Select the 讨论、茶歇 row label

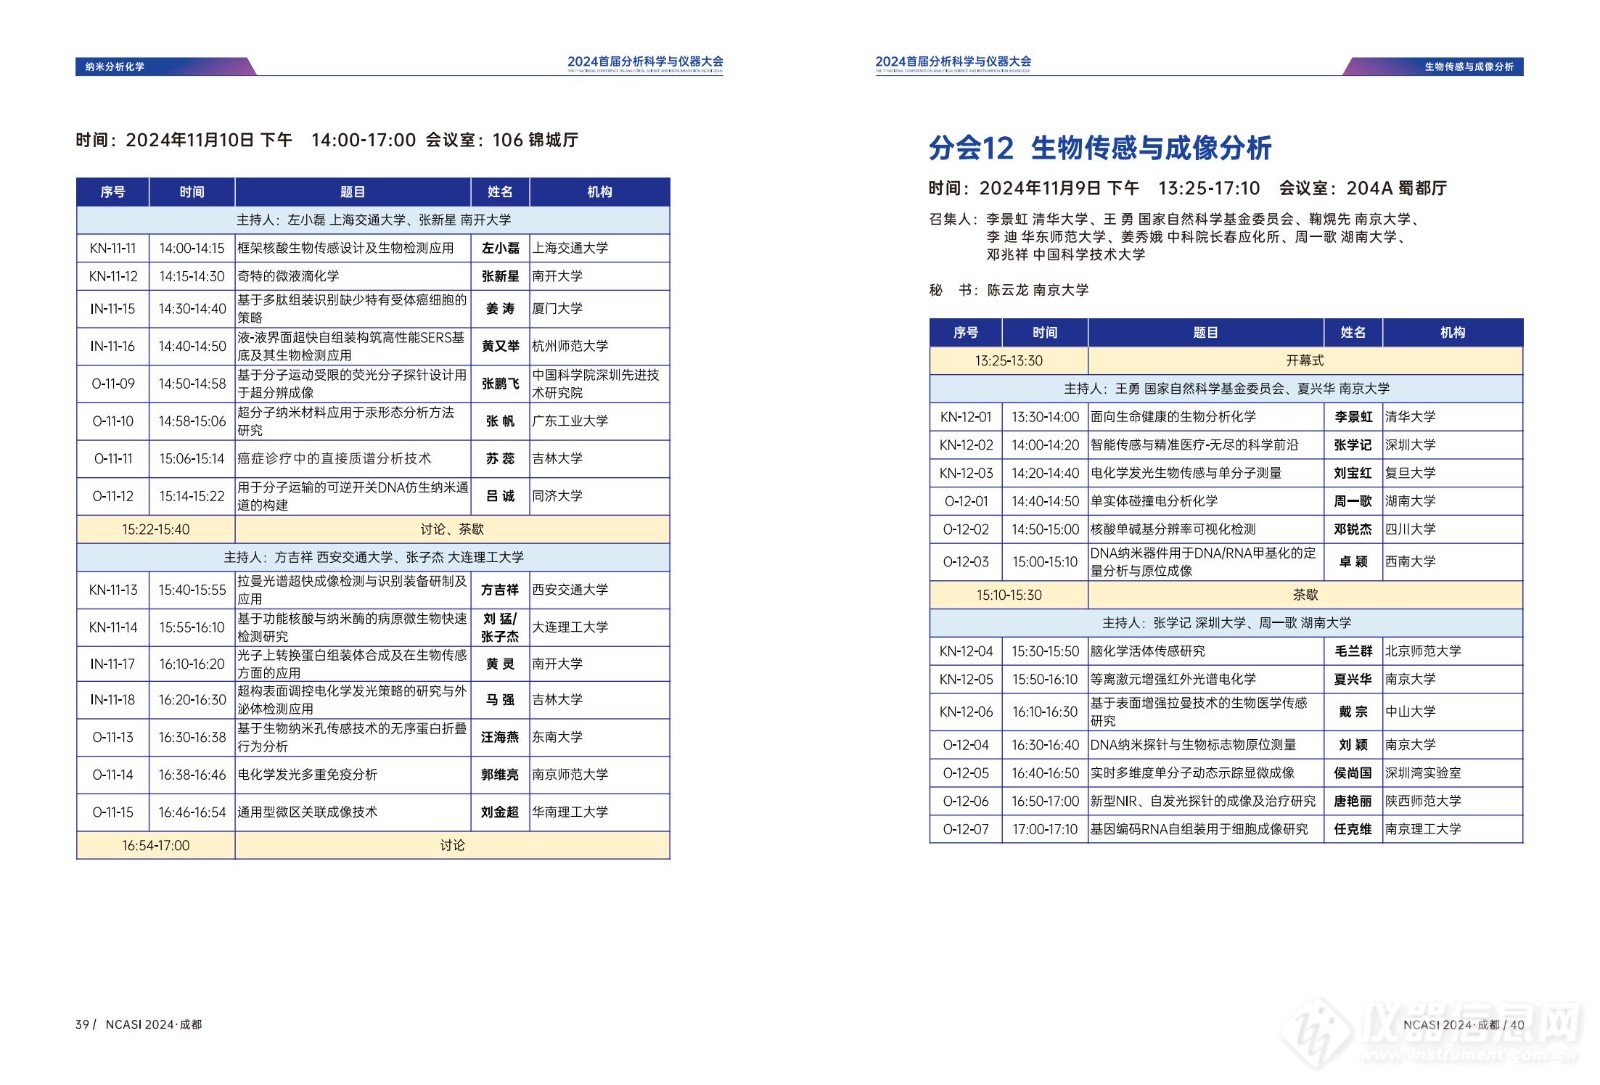(x=452, y=530)
